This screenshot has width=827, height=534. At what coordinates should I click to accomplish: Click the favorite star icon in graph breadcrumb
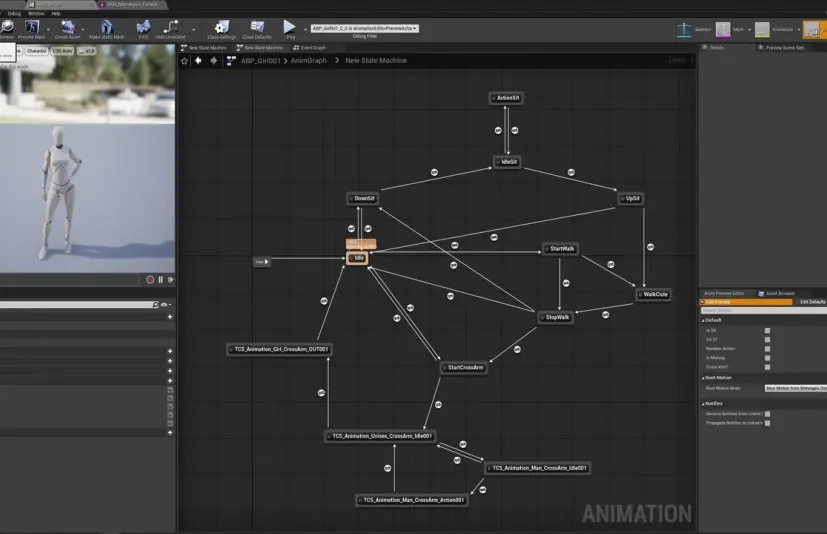(x=184, y=61)
